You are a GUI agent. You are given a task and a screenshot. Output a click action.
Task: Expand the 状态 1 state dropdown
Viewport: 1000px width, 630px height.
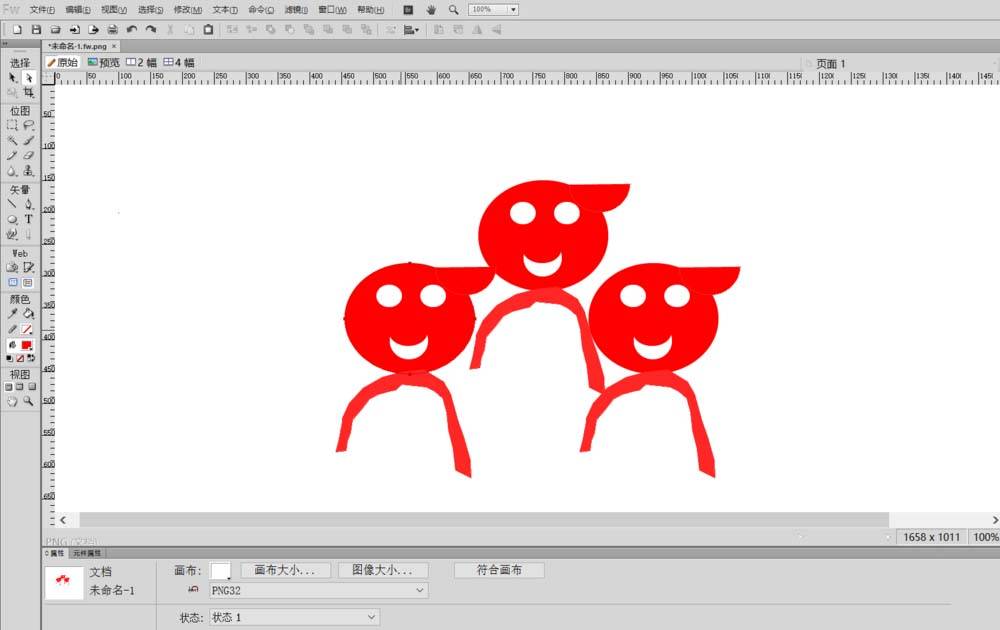[x=293, y=617]
